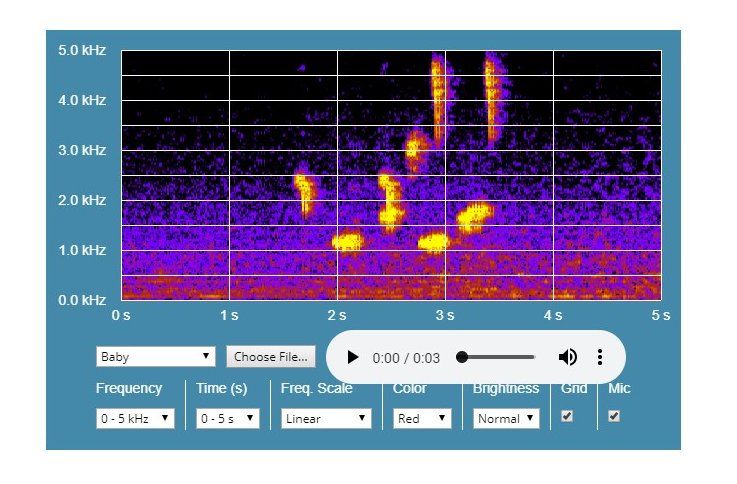Click the audio seek bar track

point(500,357)
